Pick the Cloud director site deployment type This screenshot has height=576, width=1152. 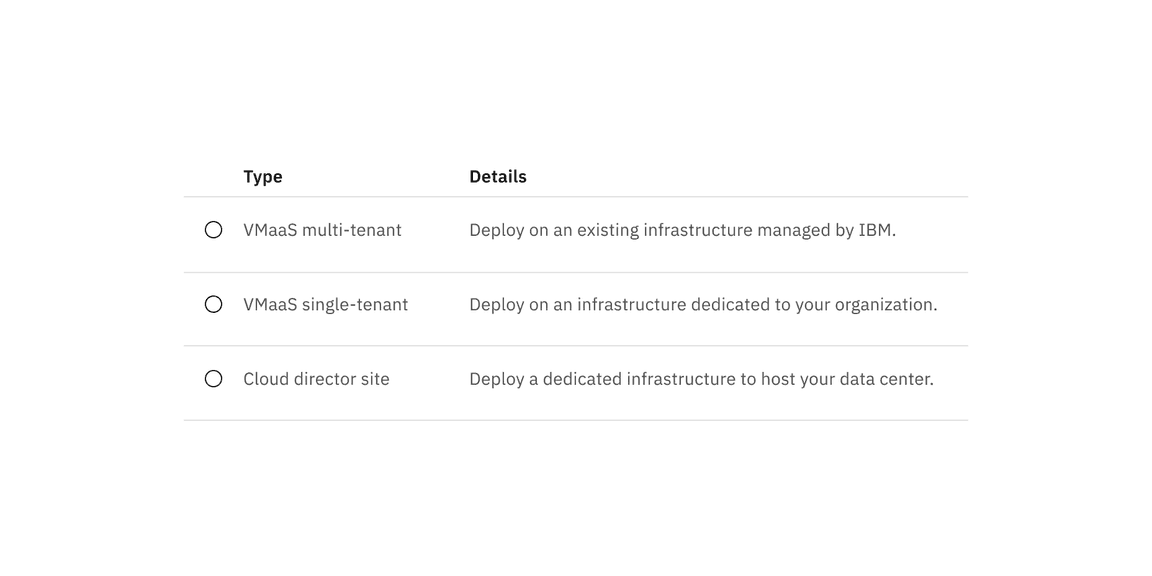[x=213, y=378]
